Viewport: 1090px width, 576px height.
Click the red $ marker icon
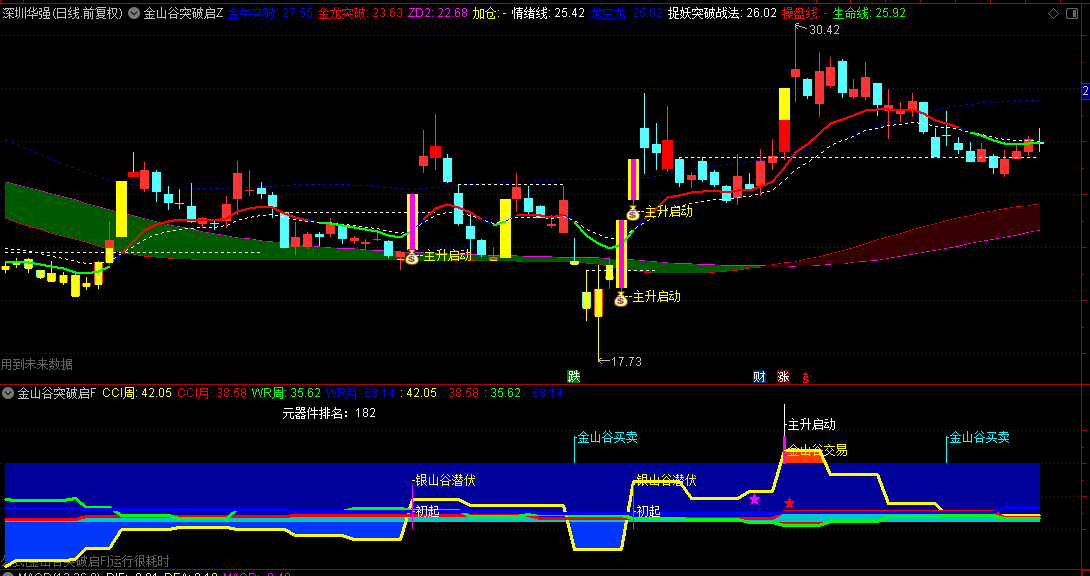pos(806,378)
